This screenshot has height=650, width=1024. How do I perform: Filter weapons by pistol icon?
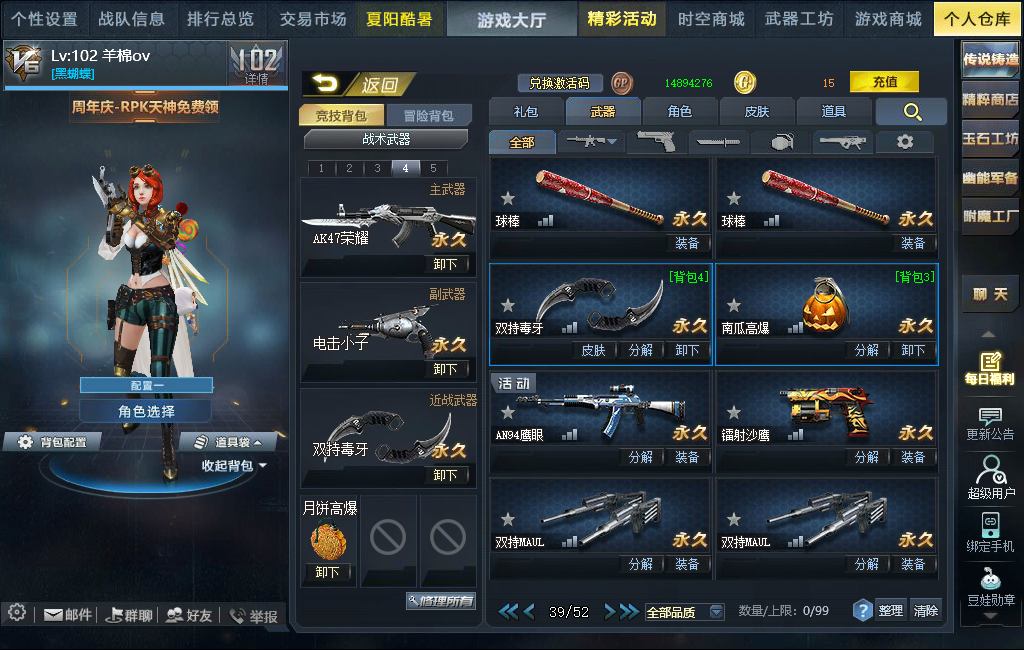656,141
